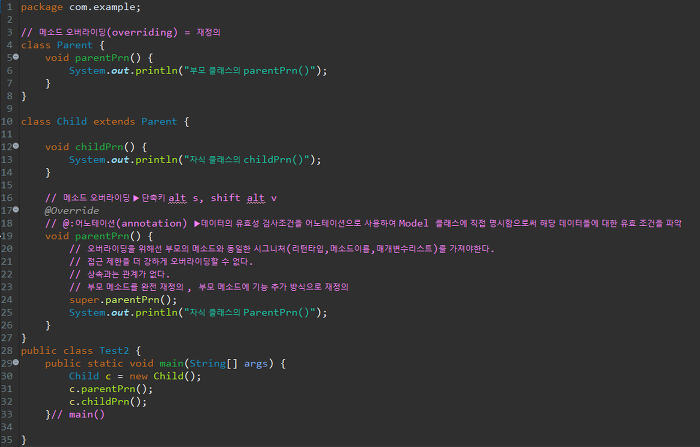700x447 pixels.
Task: Click method name "parentPrn" on line 5
Action: pos(102,58)
